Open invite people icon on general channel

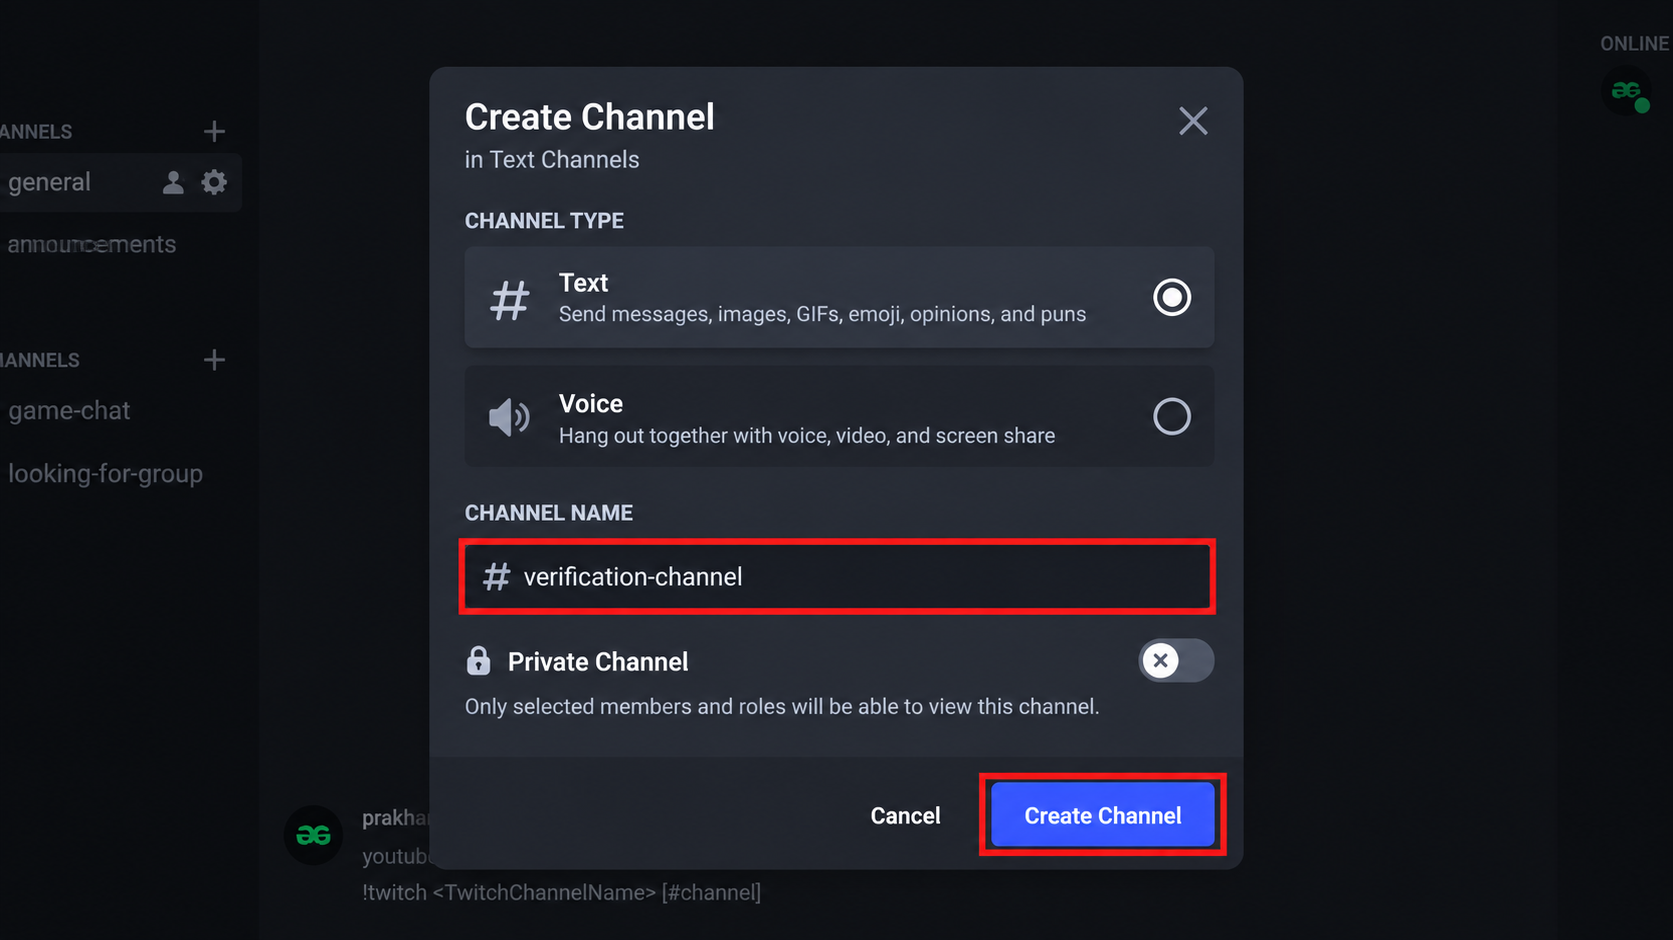pyautogui.click(x=173, y=182)
